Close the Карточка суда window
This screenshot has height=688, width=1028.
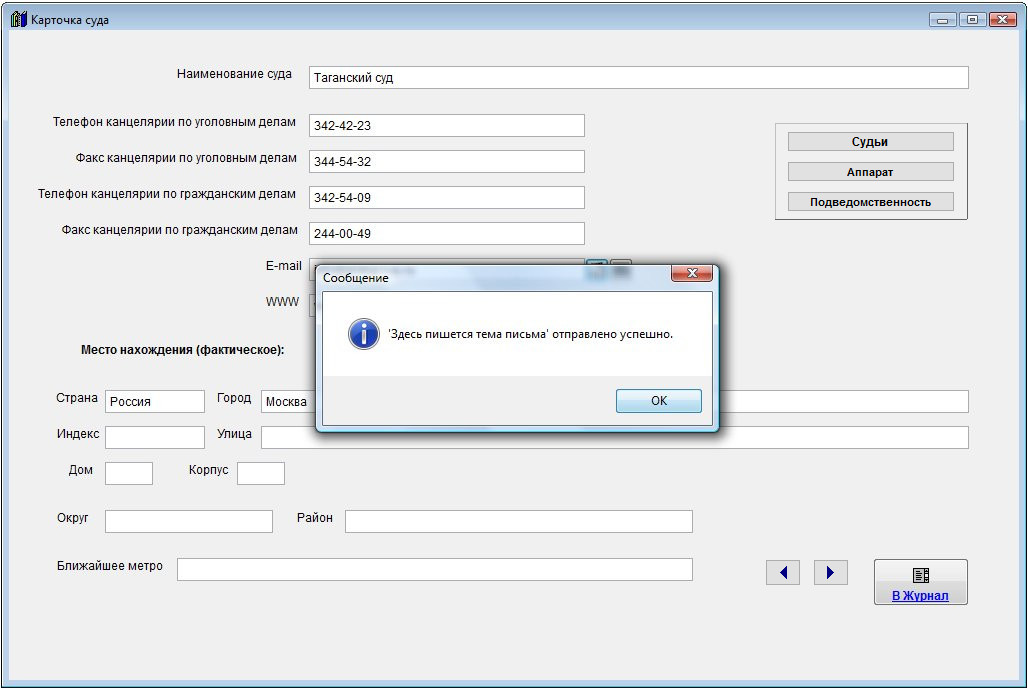coord(1002,20)
